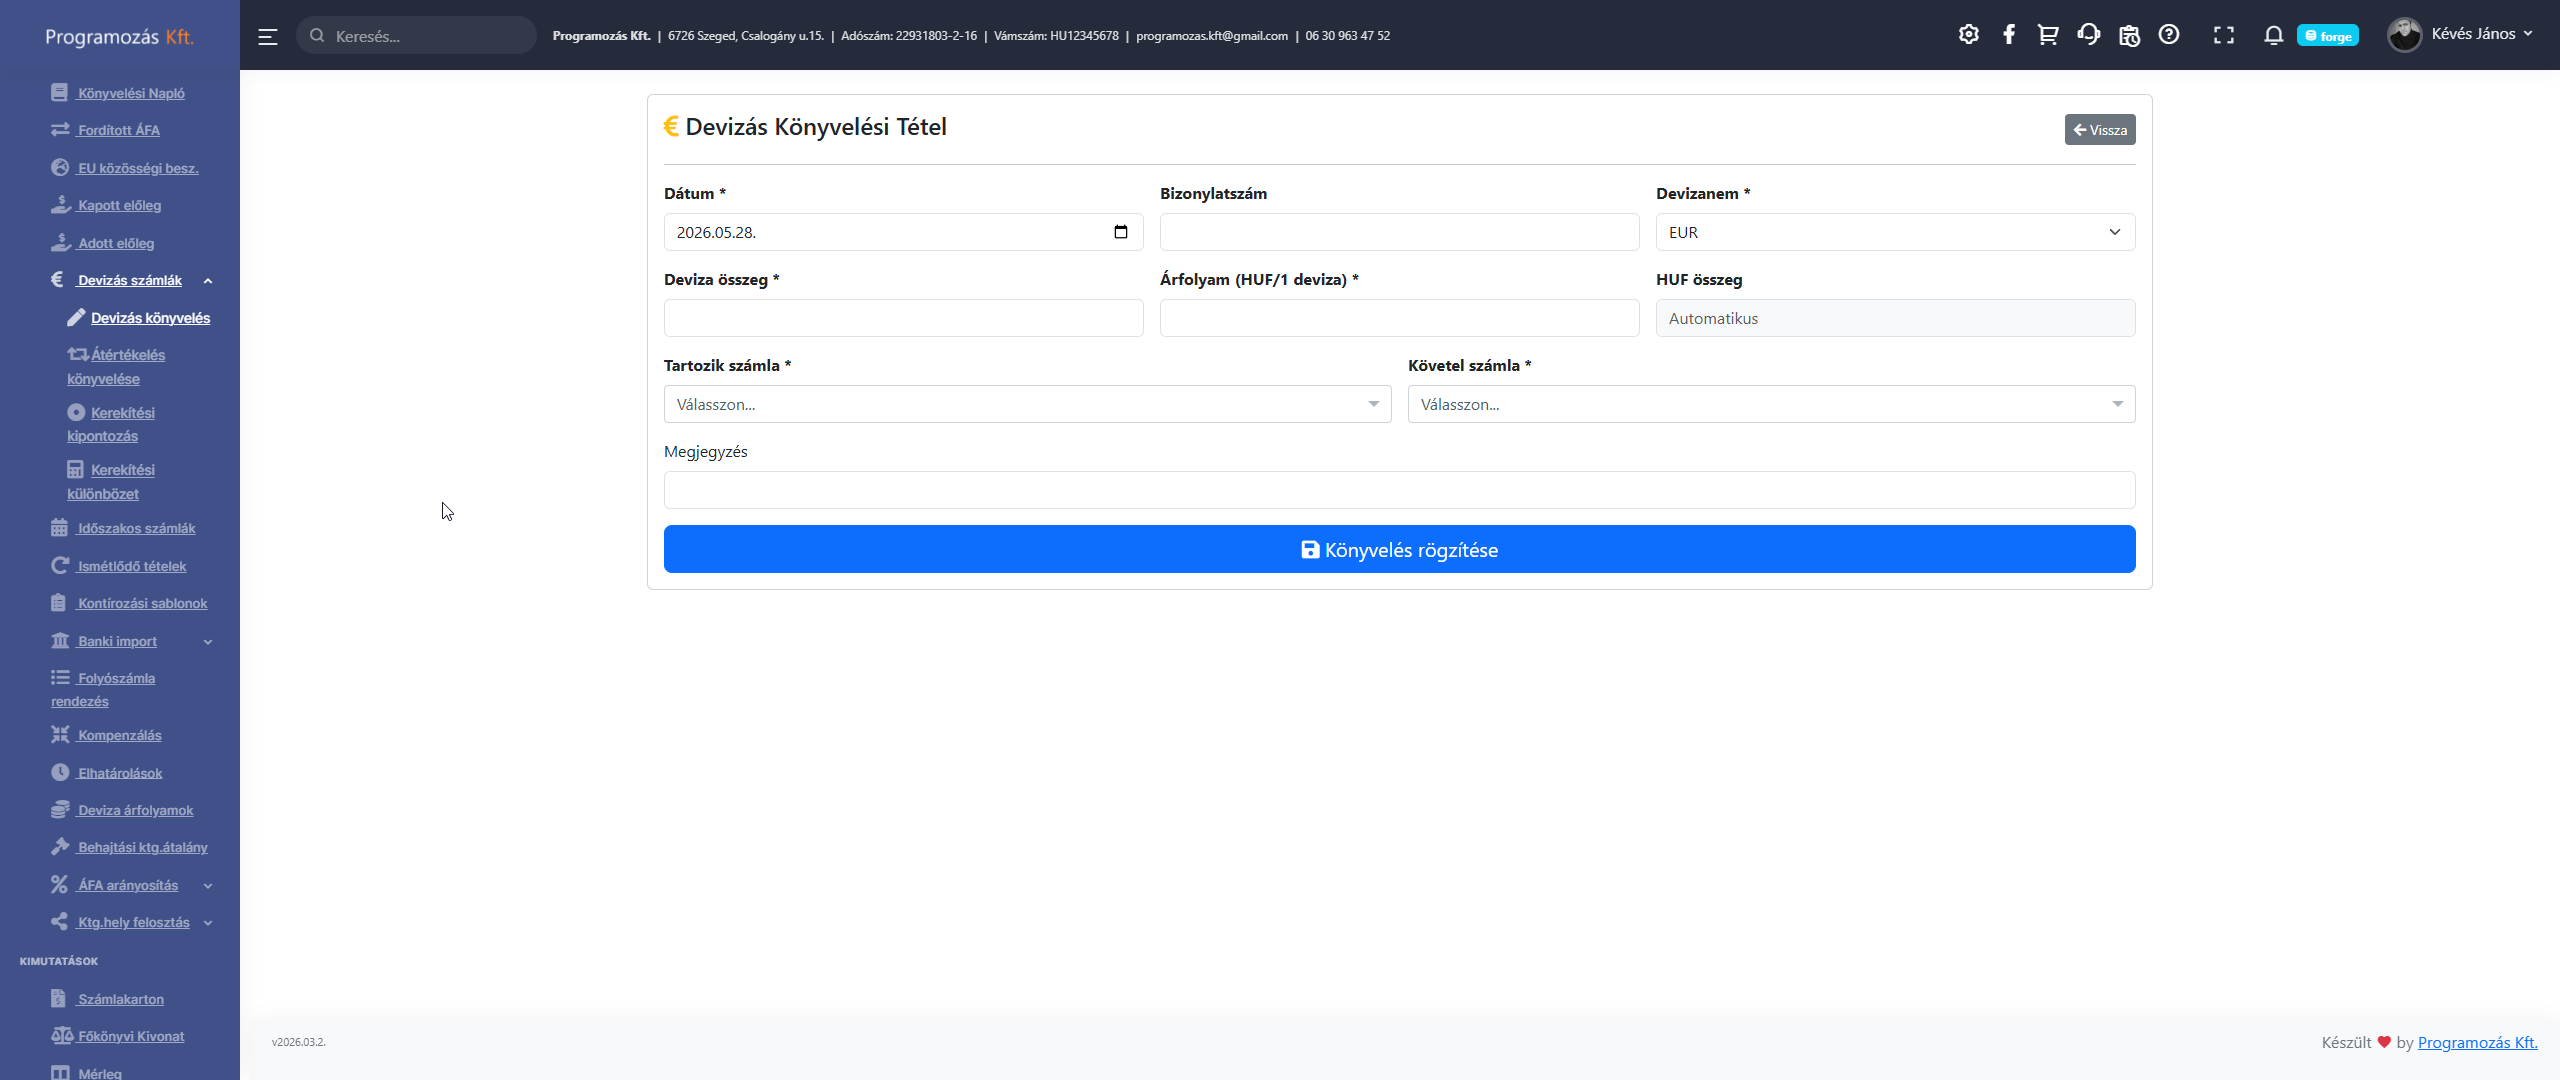Open the settings gear icon in header
Image resolution: width=2560 pixels, height=1080 pixels.
(x=1968, y=35)
